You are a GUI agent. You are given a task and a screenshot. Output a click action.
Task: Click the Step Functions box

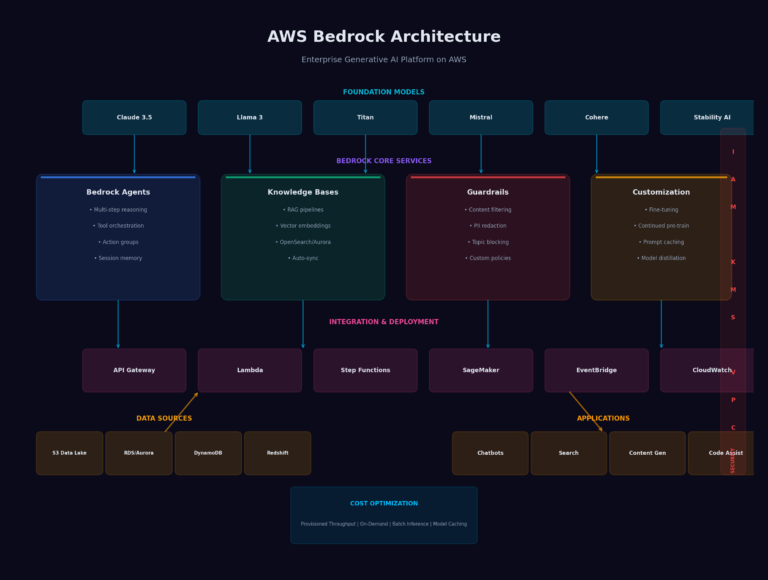pyautogui.click(x=365, y=370)
